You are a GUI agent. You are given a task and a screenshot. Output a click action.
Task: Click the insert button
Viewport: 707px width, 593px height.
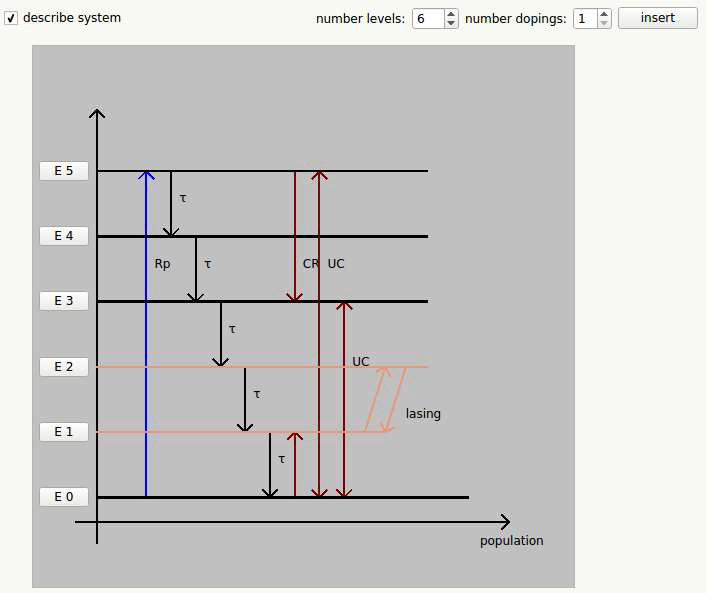(x=657, y=18)
